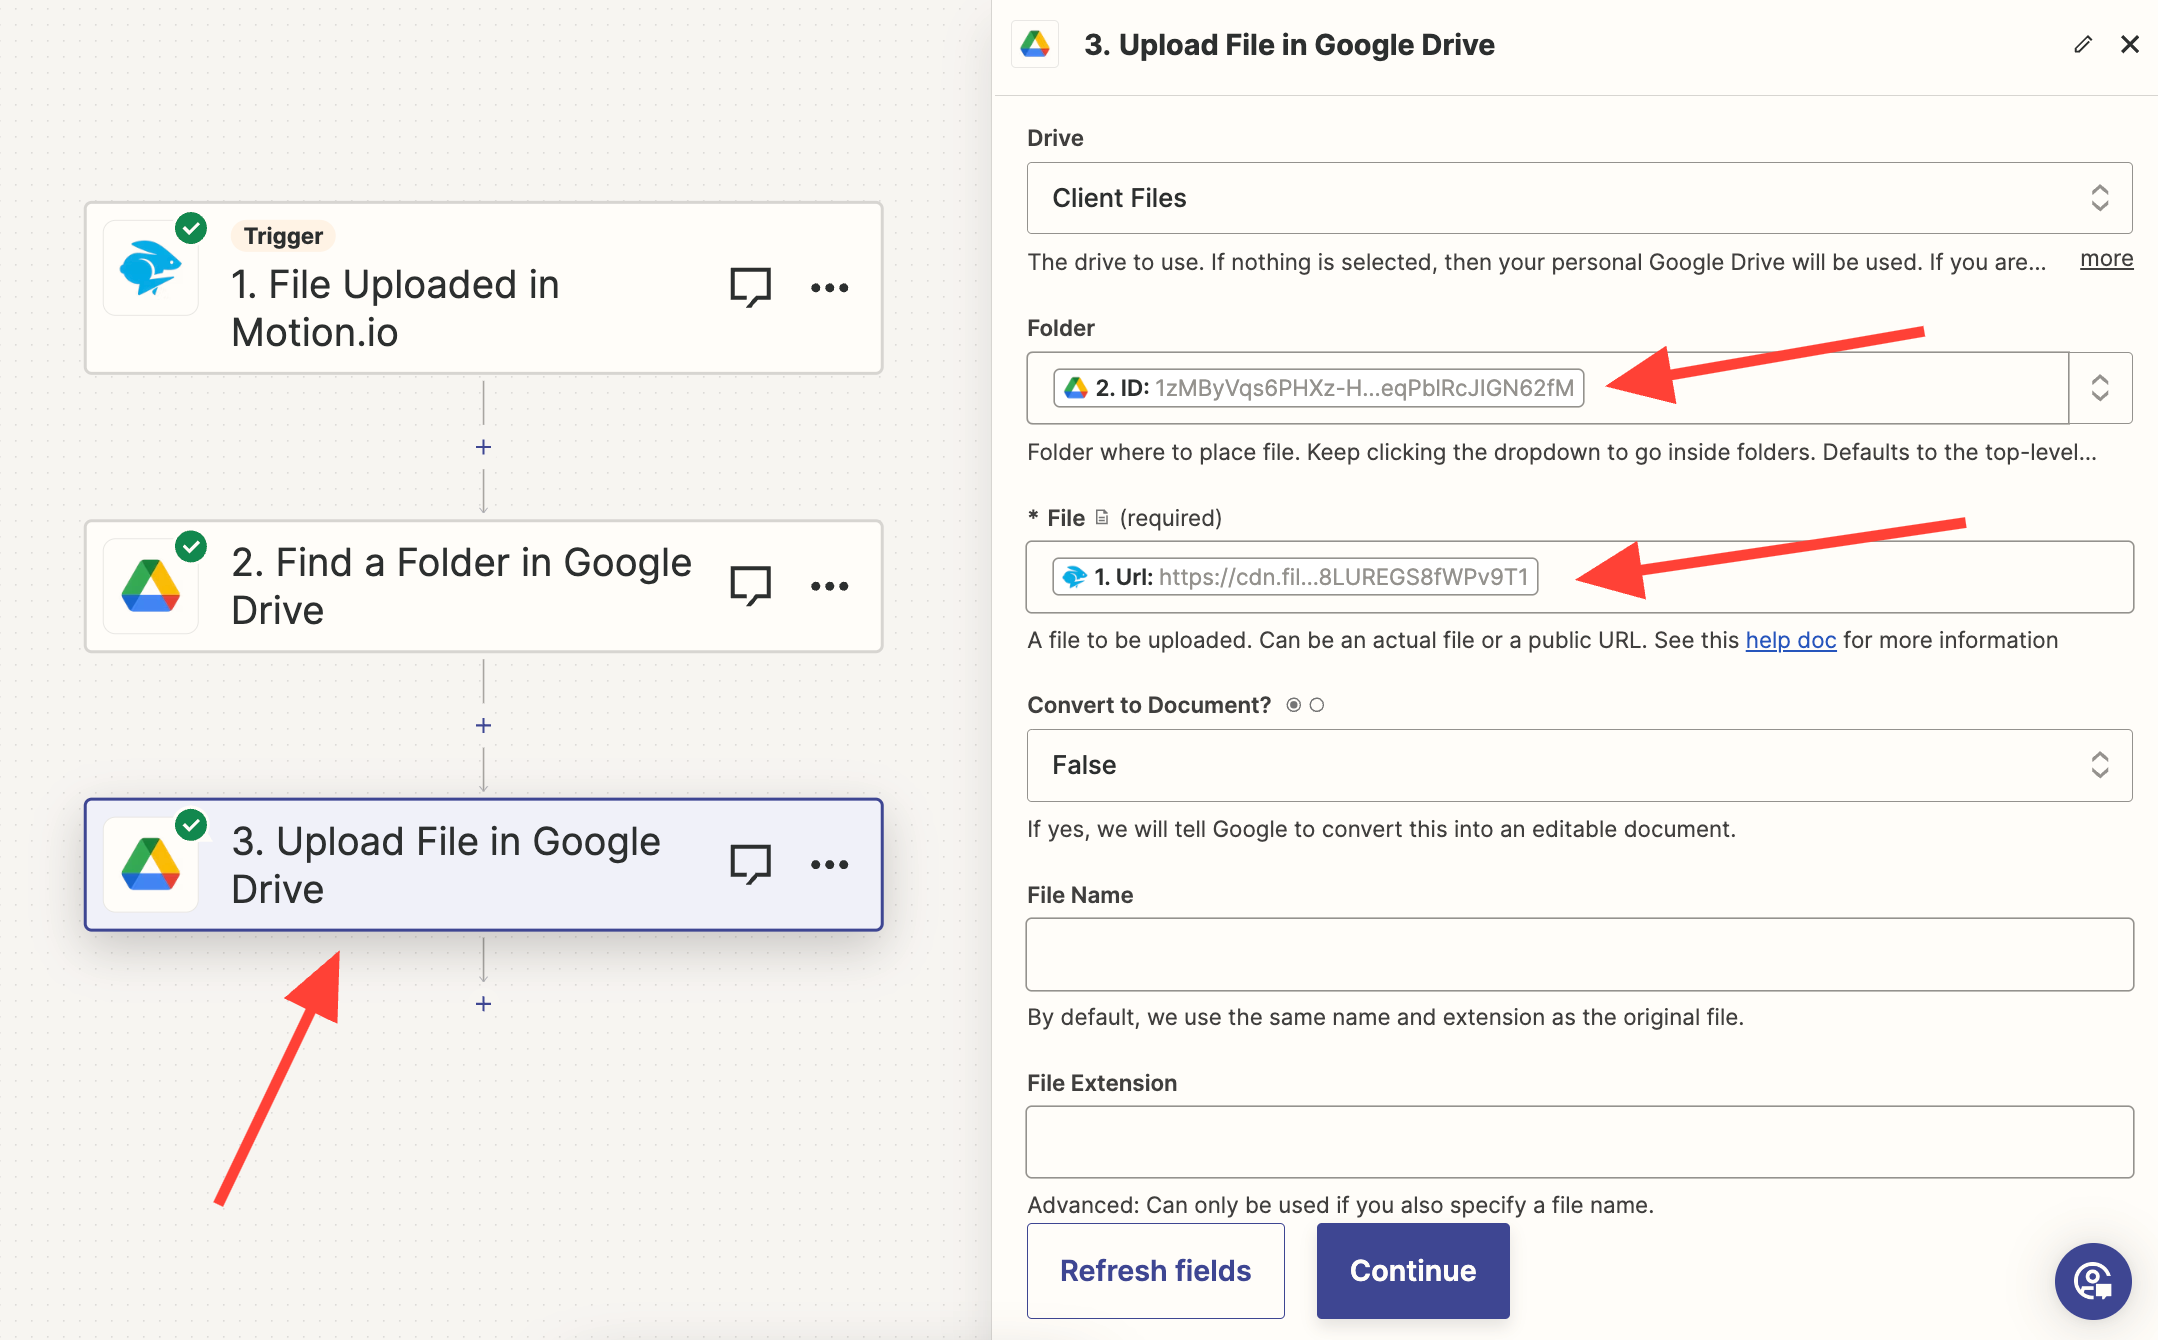Open comment bubble on Motion.io trigger step

click(x=750, y=287)
